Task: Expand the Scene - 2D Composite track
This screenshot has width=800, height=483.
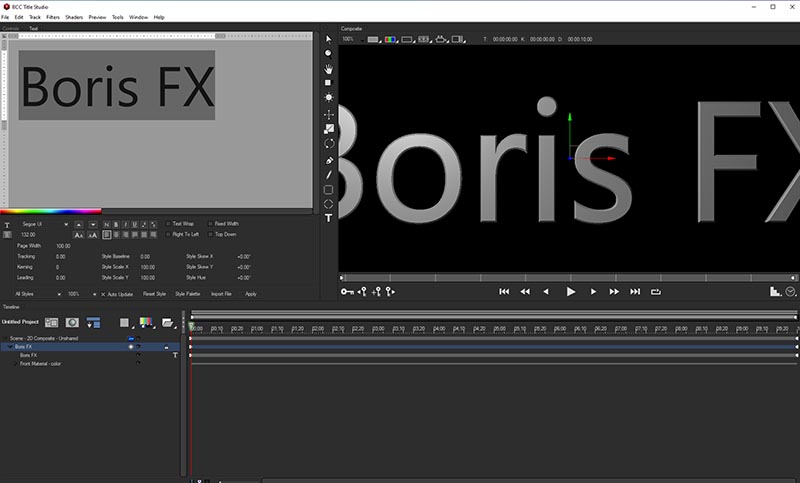Action: [6, 338]
